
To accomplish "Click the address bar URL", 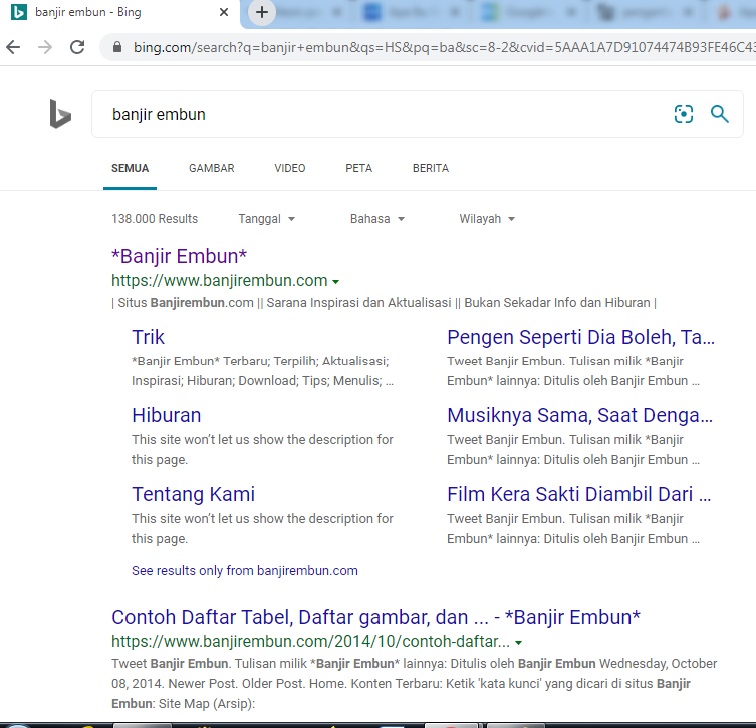I will [444, 47].
